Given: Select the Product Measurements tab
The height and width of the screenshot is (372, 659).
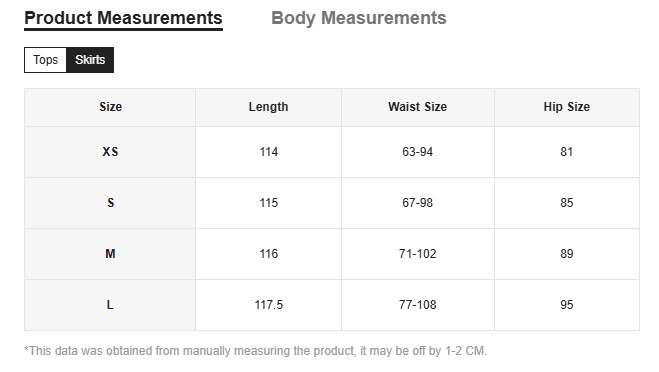Looking at the screenshot, I should pos(123,18).
